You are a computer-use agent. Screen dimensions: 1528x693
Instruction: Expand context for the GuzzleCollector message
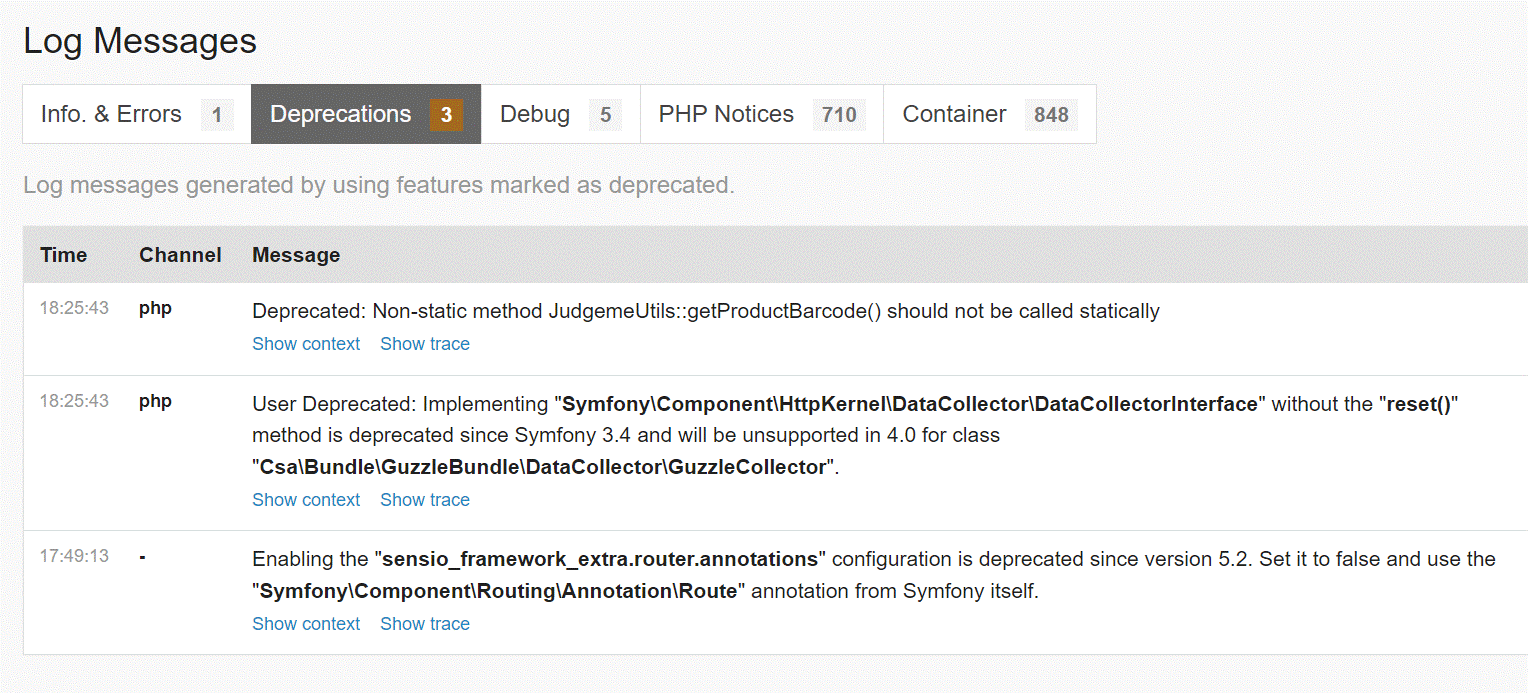tap(306, 500)
